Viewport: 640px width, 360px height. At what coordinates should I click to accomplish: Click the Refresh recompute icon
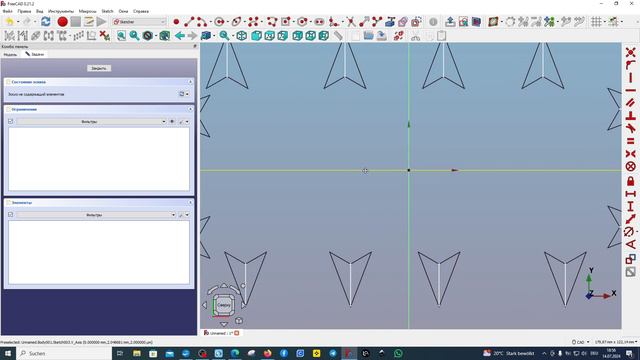click(45, 22)
